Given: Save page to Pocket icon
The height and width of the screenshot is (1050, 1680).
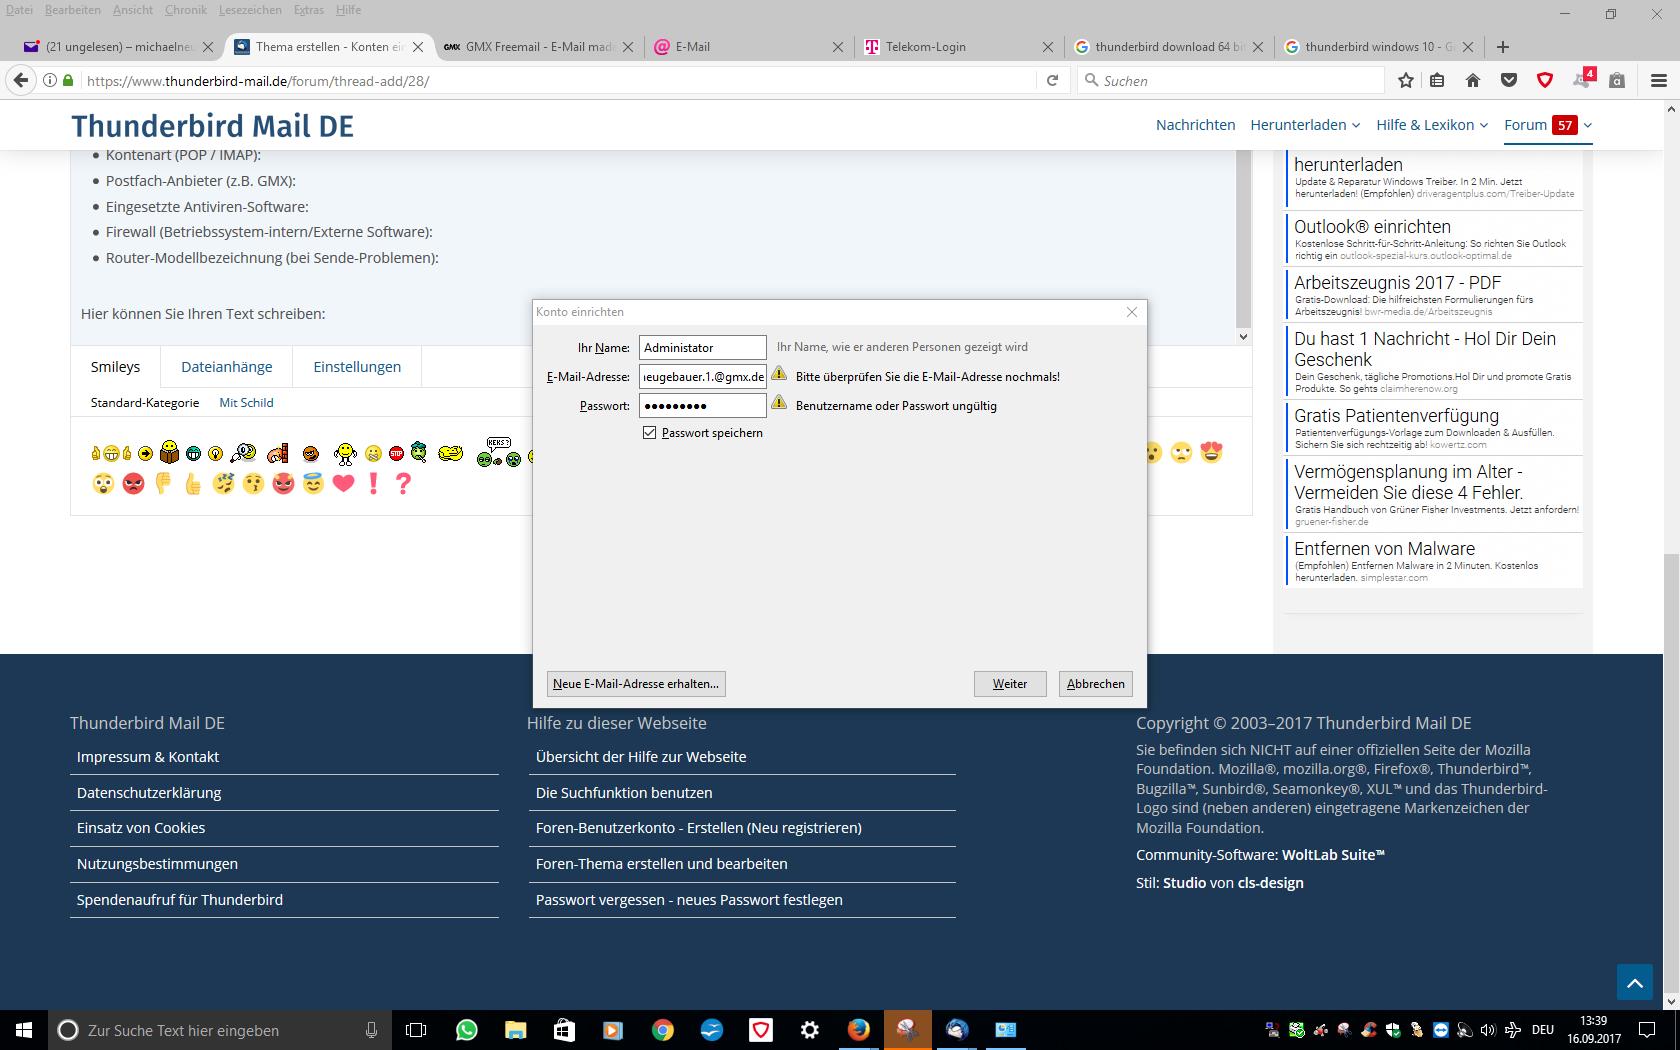Looking at the screenshot, I should pos(1509,81).
